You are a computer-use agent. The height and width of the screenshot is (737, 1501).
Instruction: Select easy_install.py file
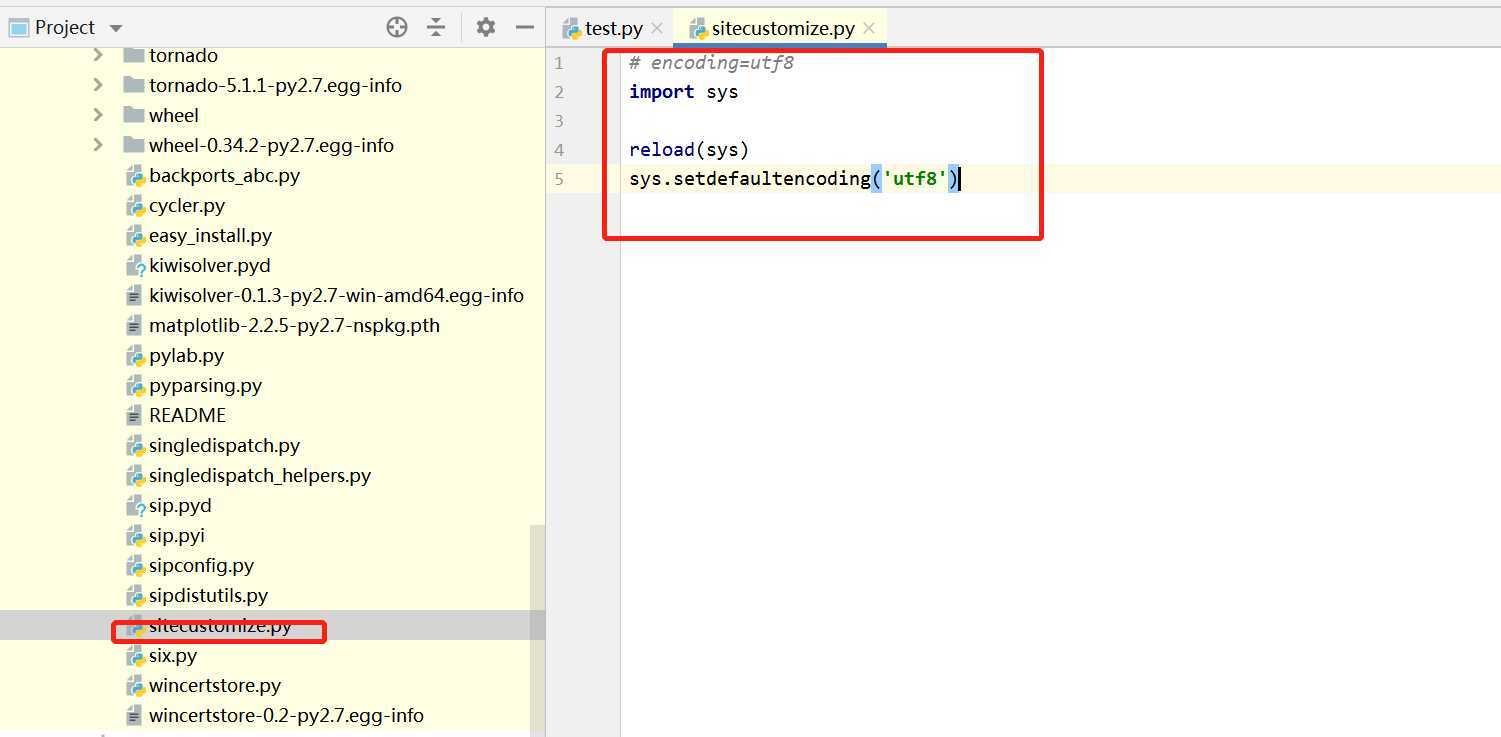[x=210, y=235]
